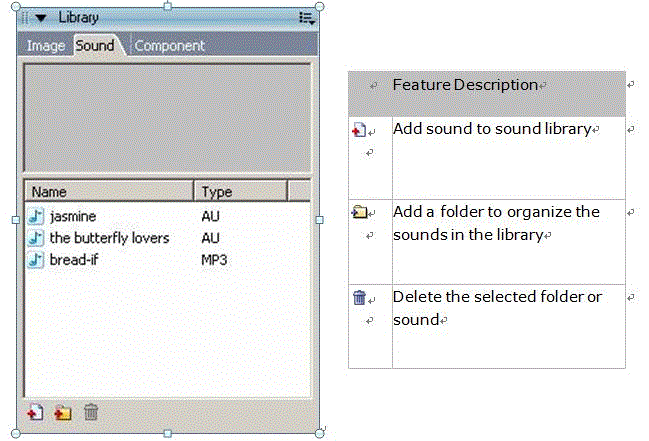Collapse the Library panel with triangle
This screenshot has height=441, width=649.
pos(41,18)
